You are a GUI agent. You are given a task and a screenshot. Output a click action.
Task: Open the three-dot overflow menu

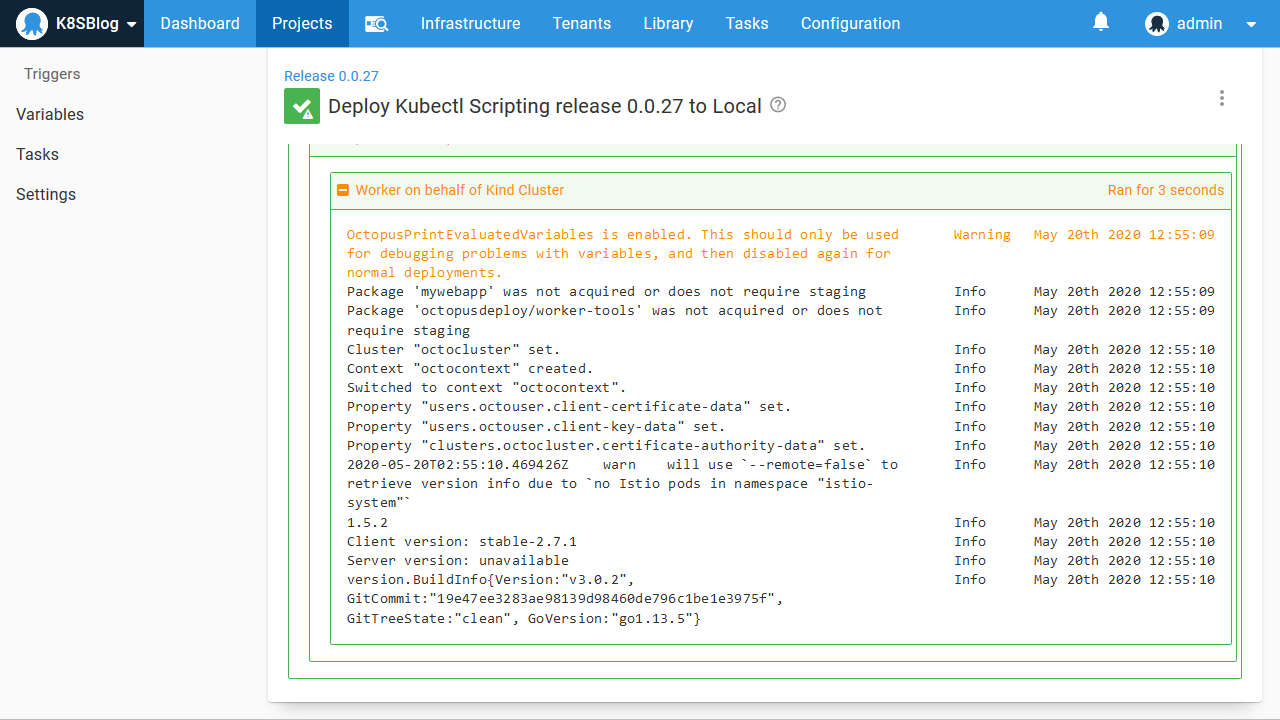coord(1221,98)
